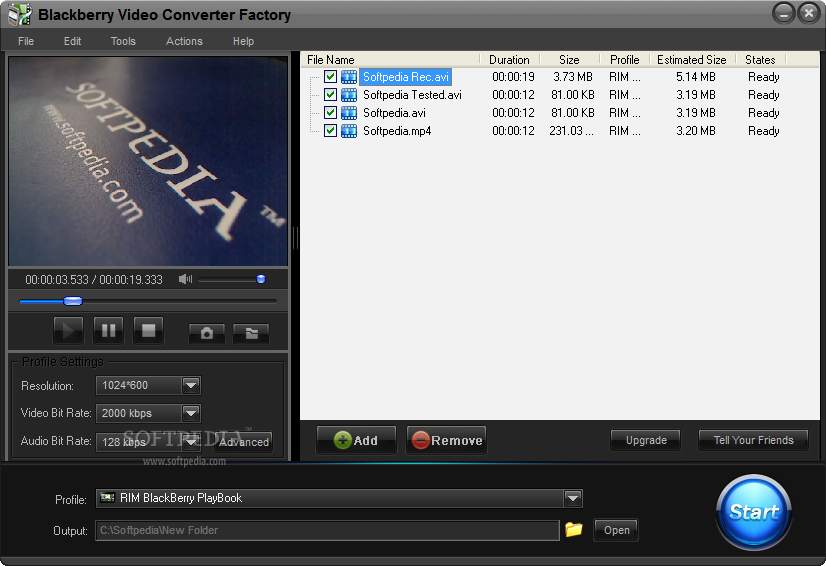Click the device icon in Profile field
Image resolution: width=826 pixels, height=566 pixels.
(x=107, y=497)
